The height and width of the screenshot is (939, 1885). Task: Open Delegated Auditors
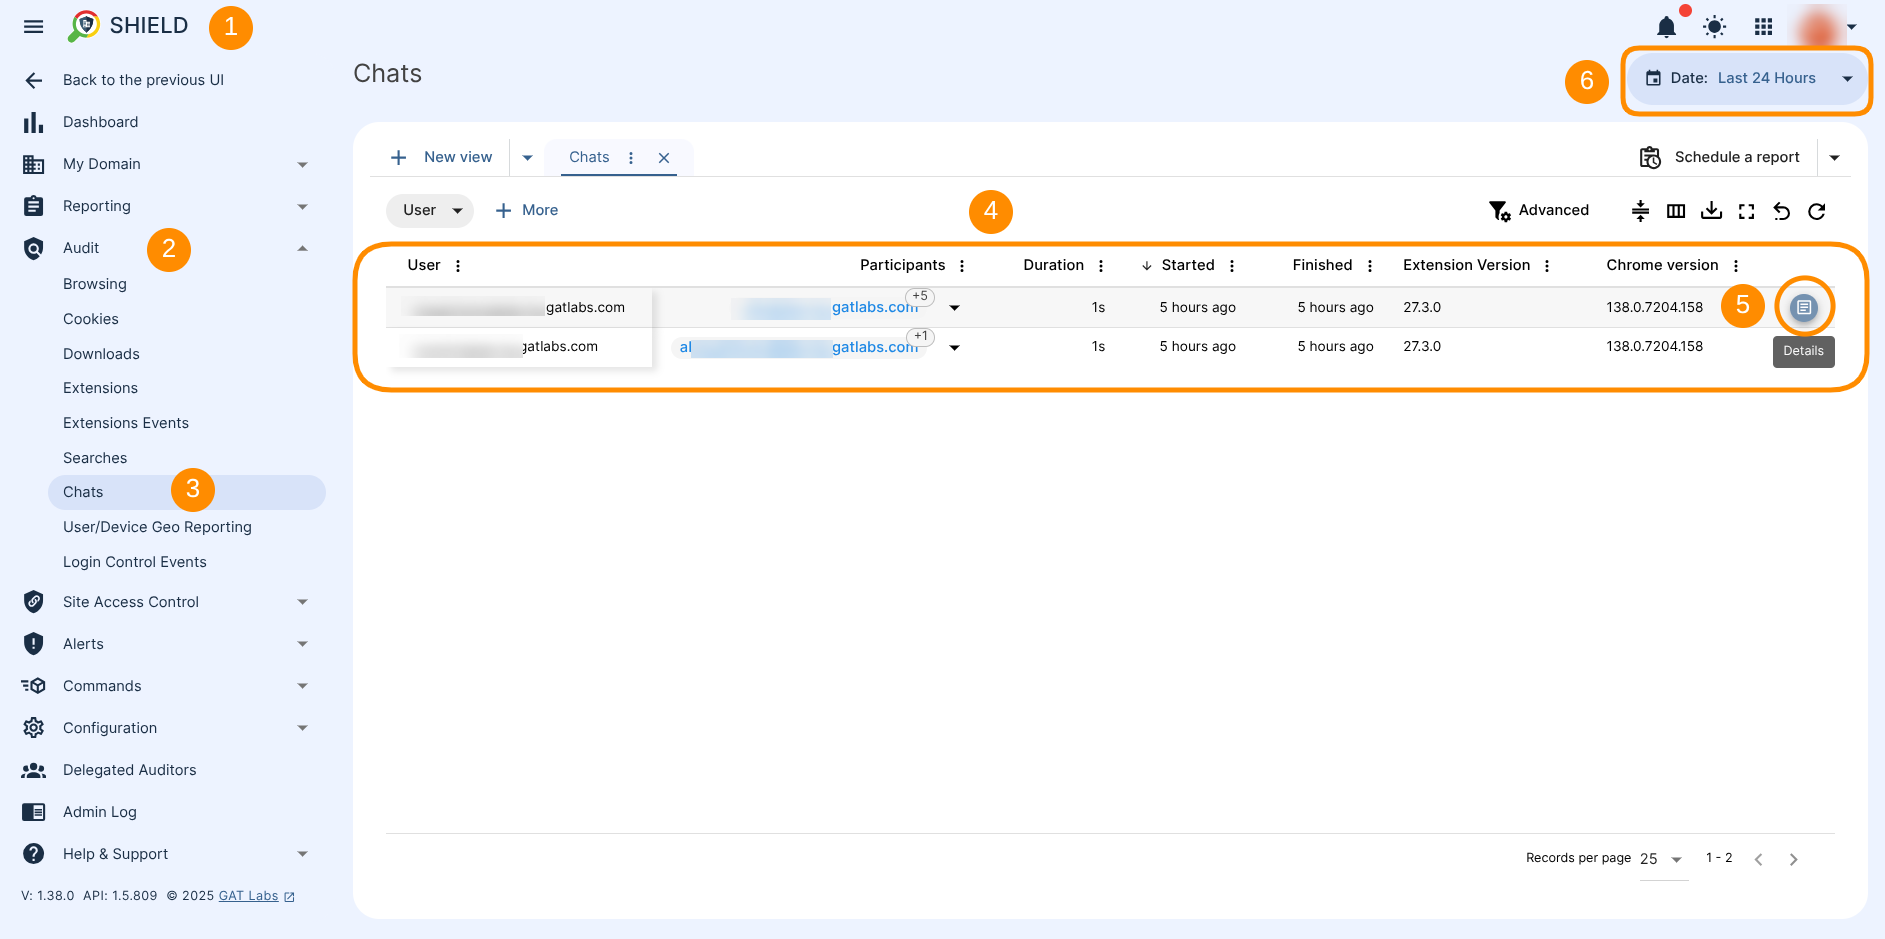[129, 770]
